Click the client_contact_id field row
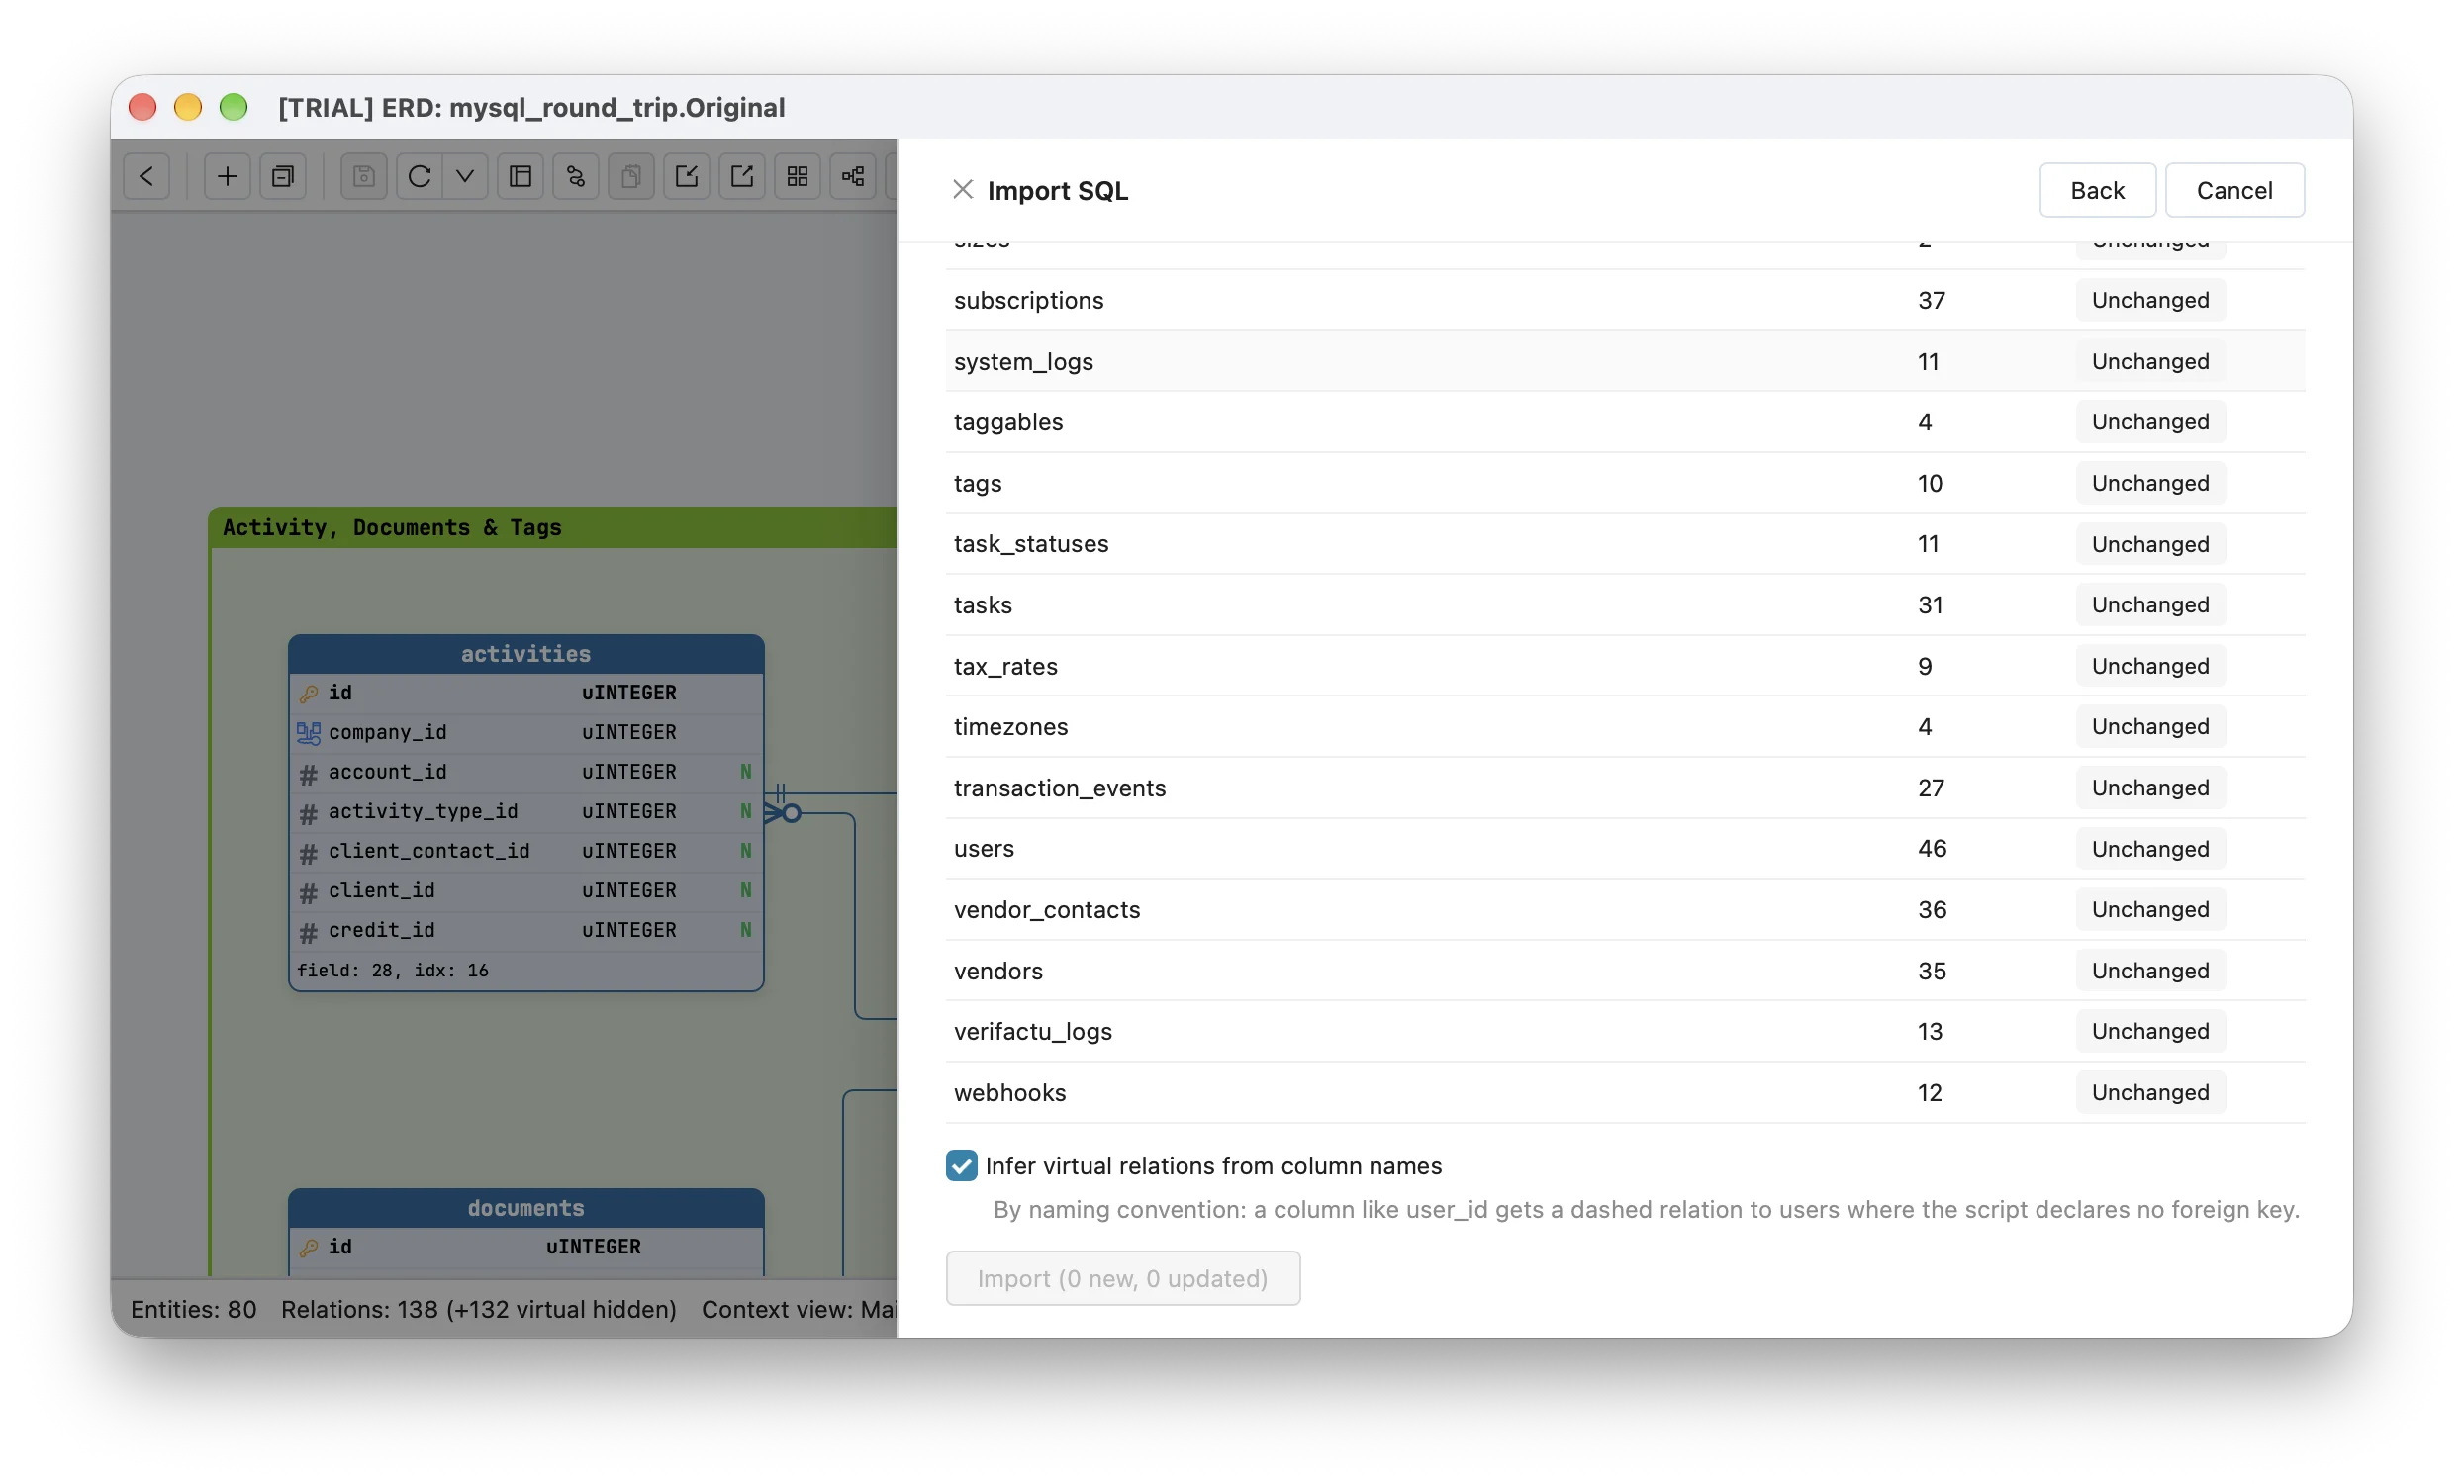Viewport: 2464px width, 1484px height. tap(526, 851)
